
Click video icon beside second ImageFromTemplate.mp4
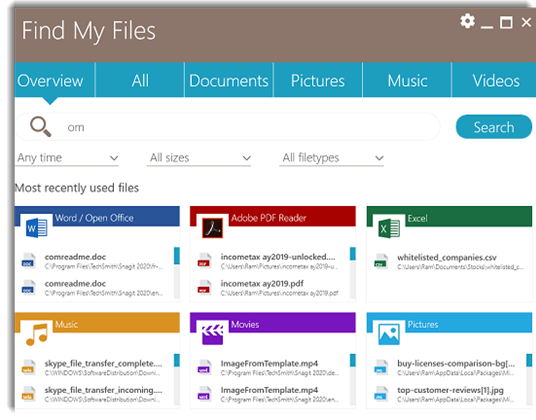tap(204, 393)
